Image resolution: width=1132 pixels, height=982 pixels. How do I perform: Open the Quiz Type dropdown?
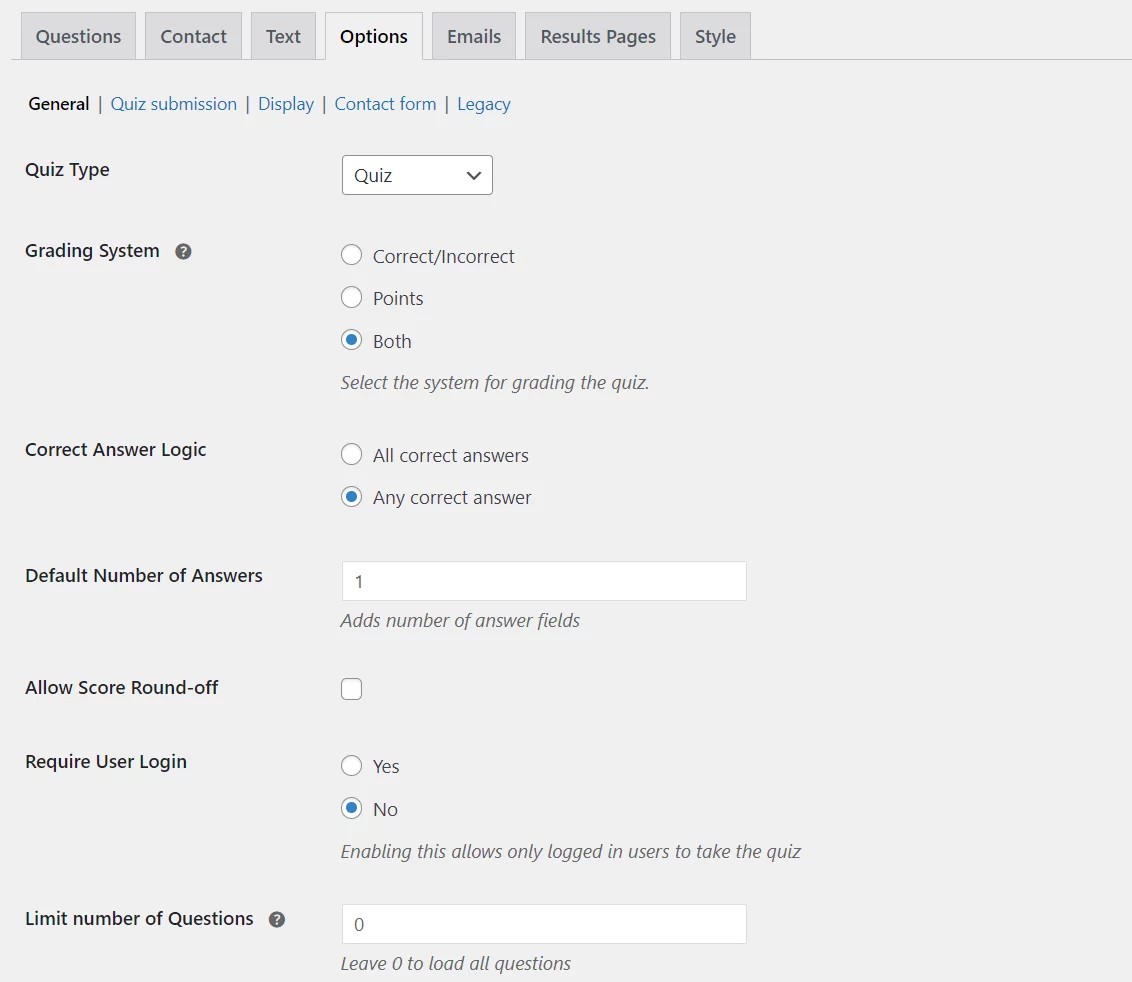coord(417,175)
